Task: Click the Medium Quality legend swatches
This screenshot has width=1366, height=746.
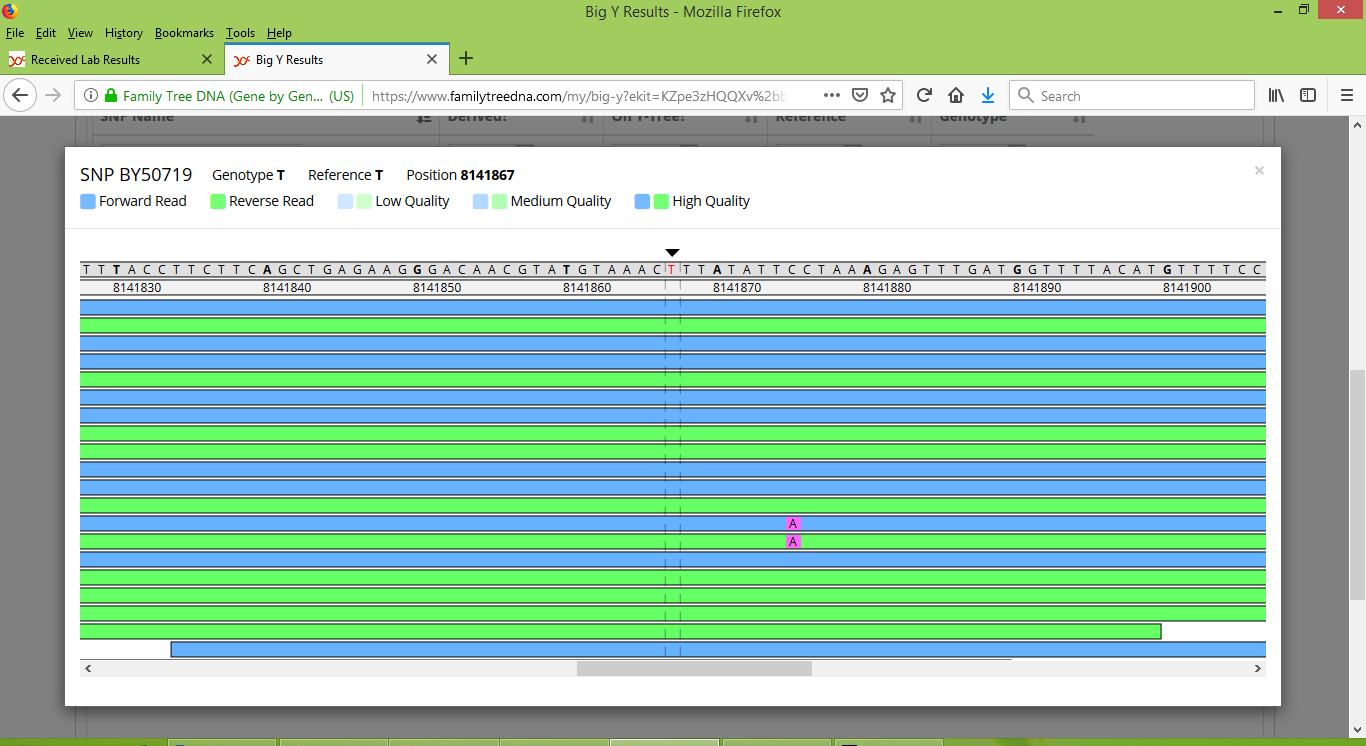Action: (490, 201)
